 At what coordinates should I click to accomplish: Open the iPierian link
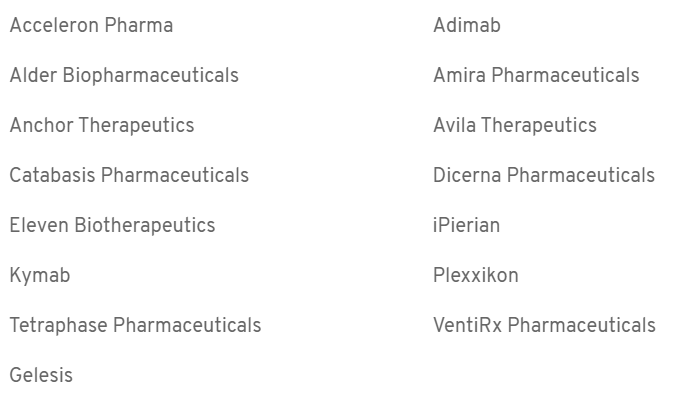click(x=467, y=225)
